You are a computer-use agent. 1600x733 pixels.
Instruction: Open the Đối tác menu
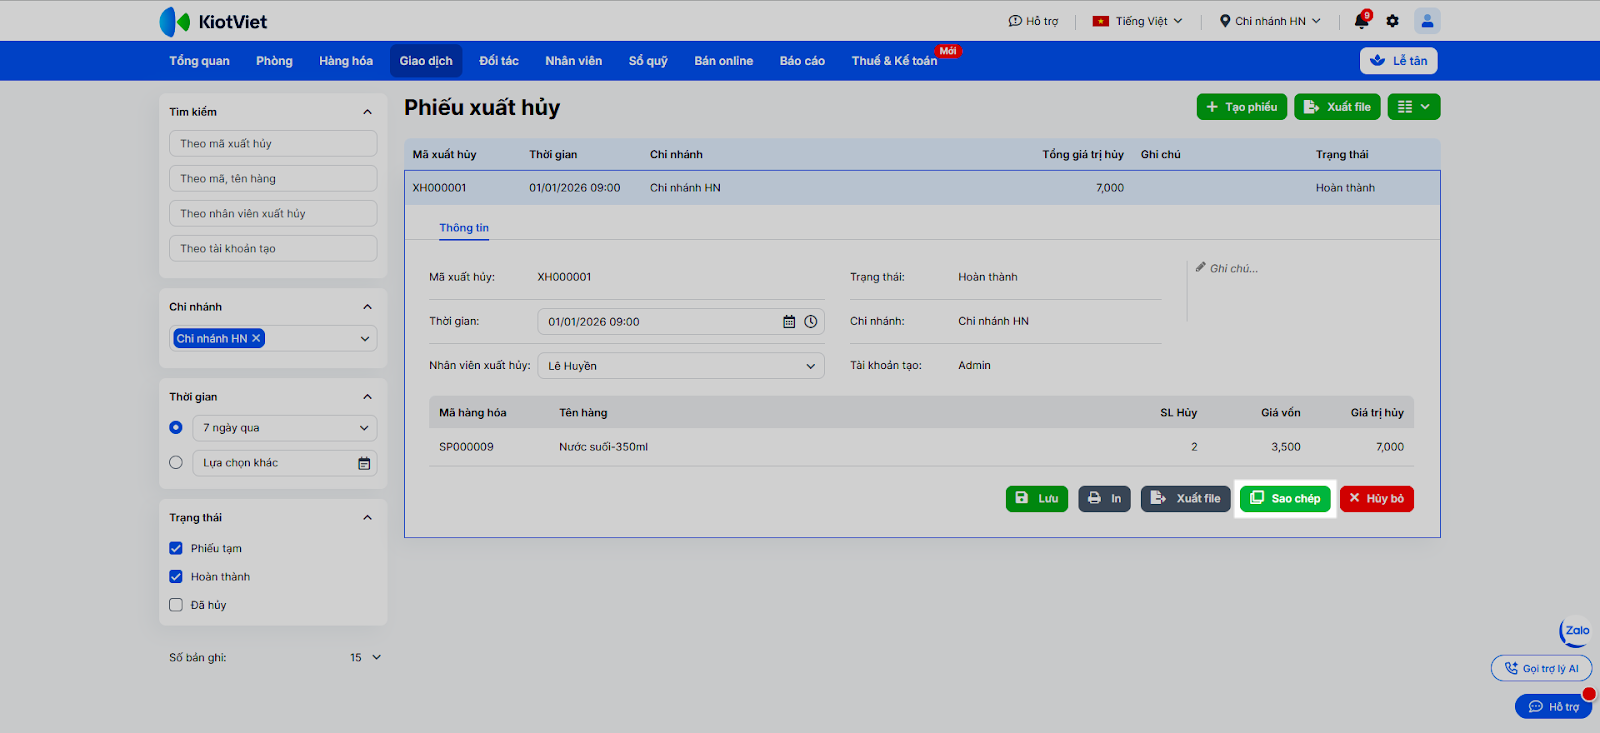[499, 61]
